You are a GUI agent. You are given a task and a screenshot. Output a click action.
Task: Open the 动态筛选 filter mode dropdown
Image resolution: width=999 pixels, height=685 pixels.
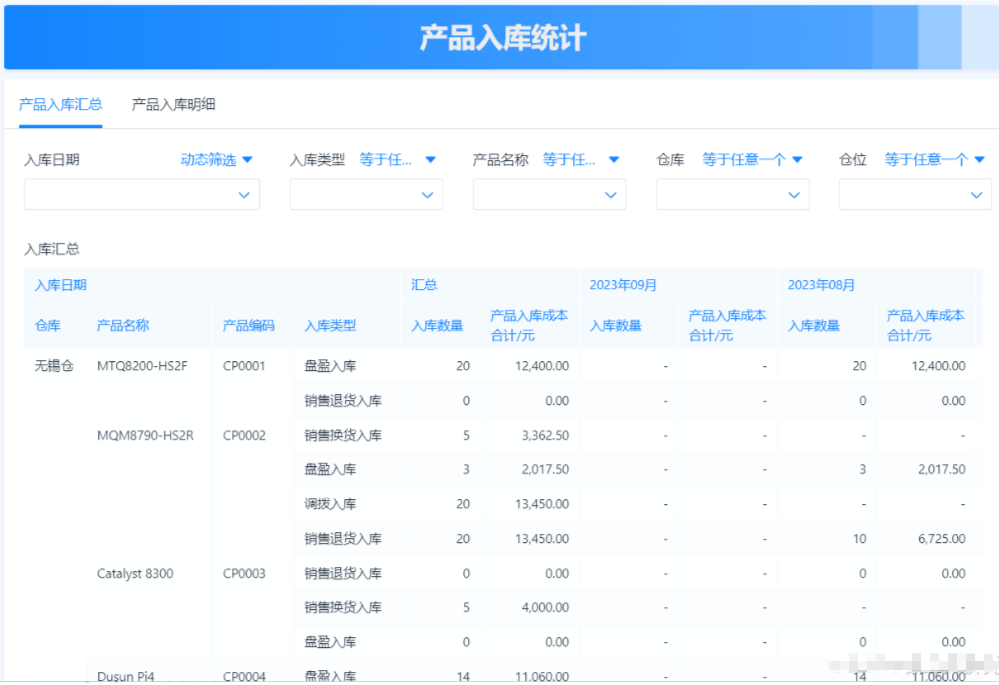[x=217, y=160]
